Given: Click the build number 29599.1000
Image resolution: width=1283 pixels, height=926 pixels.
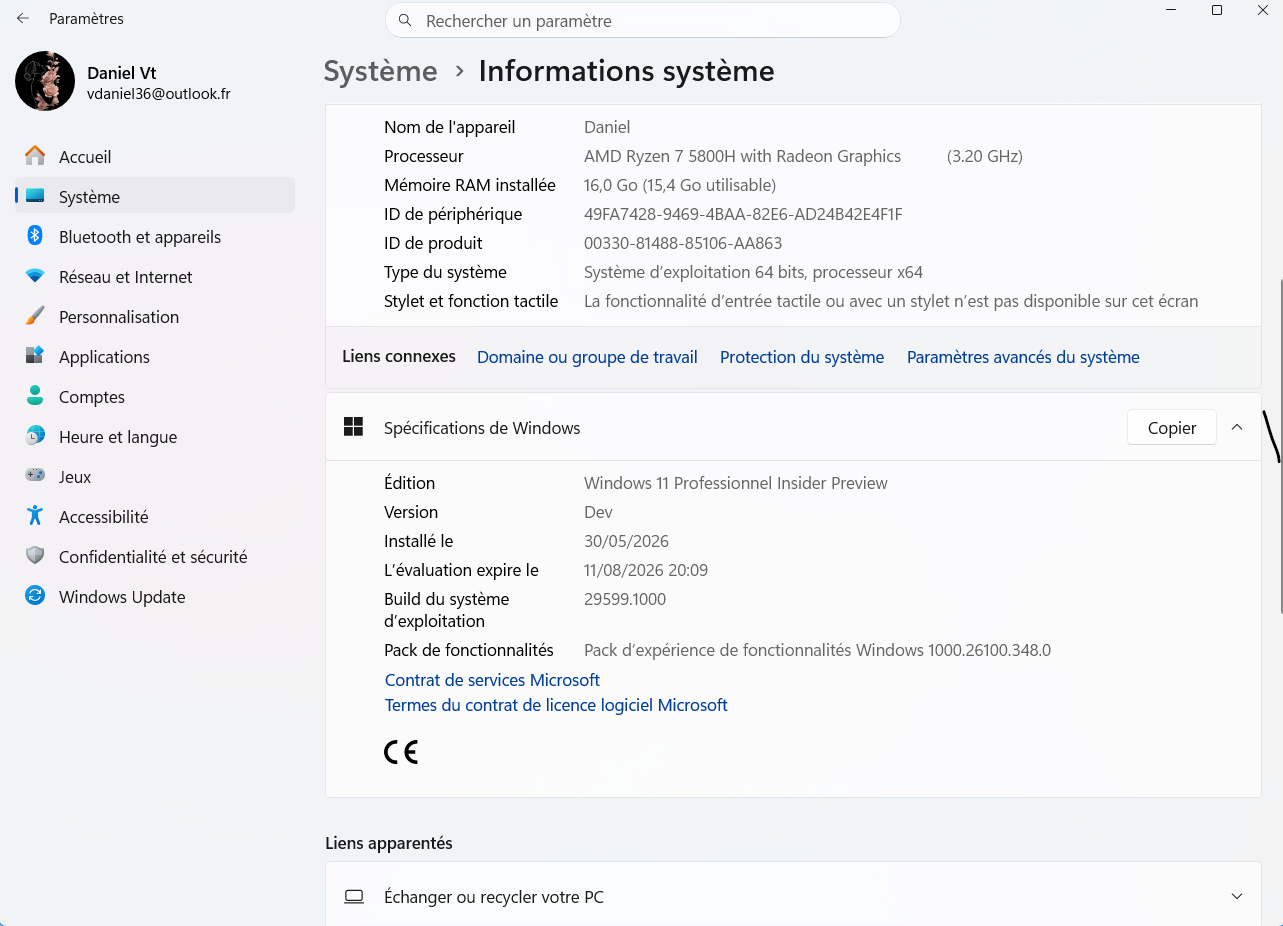Looking at the screenshot, I should point(625,599).
